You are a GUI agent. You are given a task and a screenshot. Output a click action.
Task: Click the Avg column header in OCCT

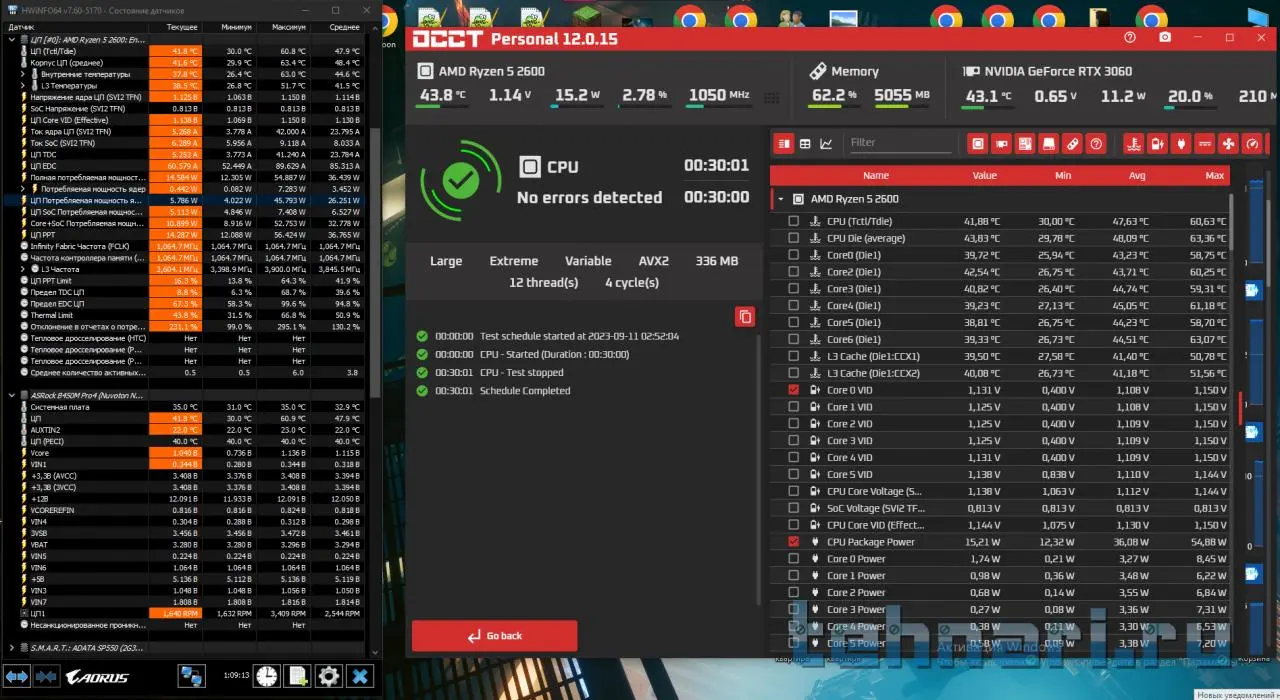point(1137,176)
